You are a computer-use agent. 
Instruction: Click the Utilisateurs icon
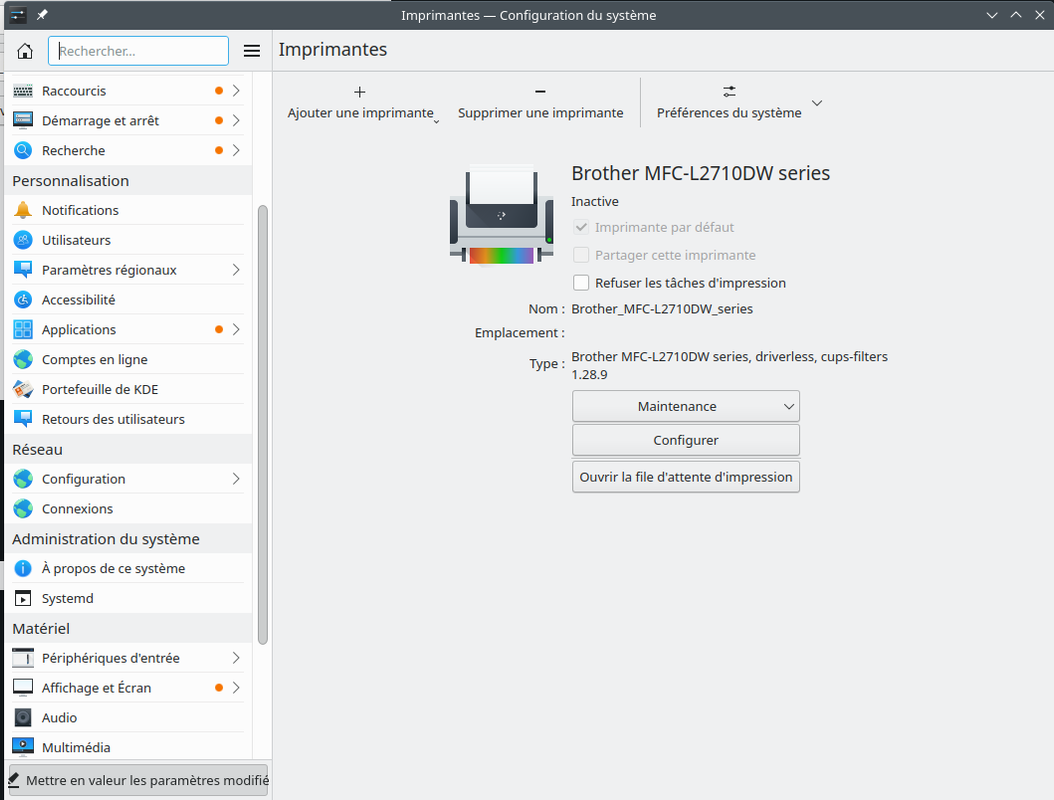23,240
